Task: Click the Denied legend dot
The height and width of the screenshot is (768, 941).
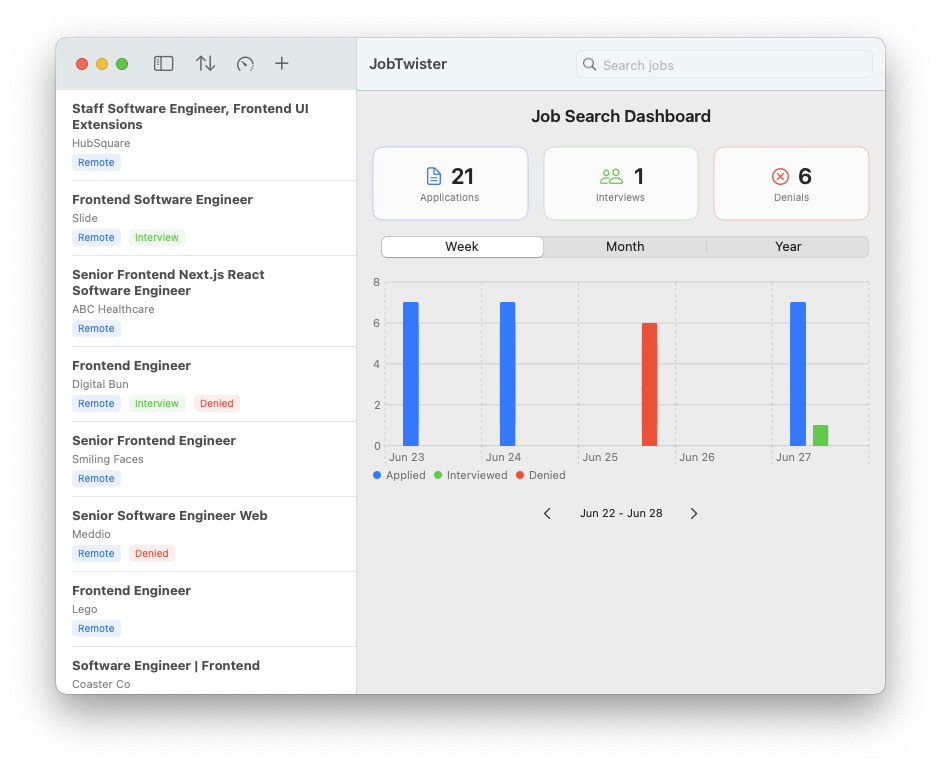Action: pyautogui.click(x=520, y=475)
